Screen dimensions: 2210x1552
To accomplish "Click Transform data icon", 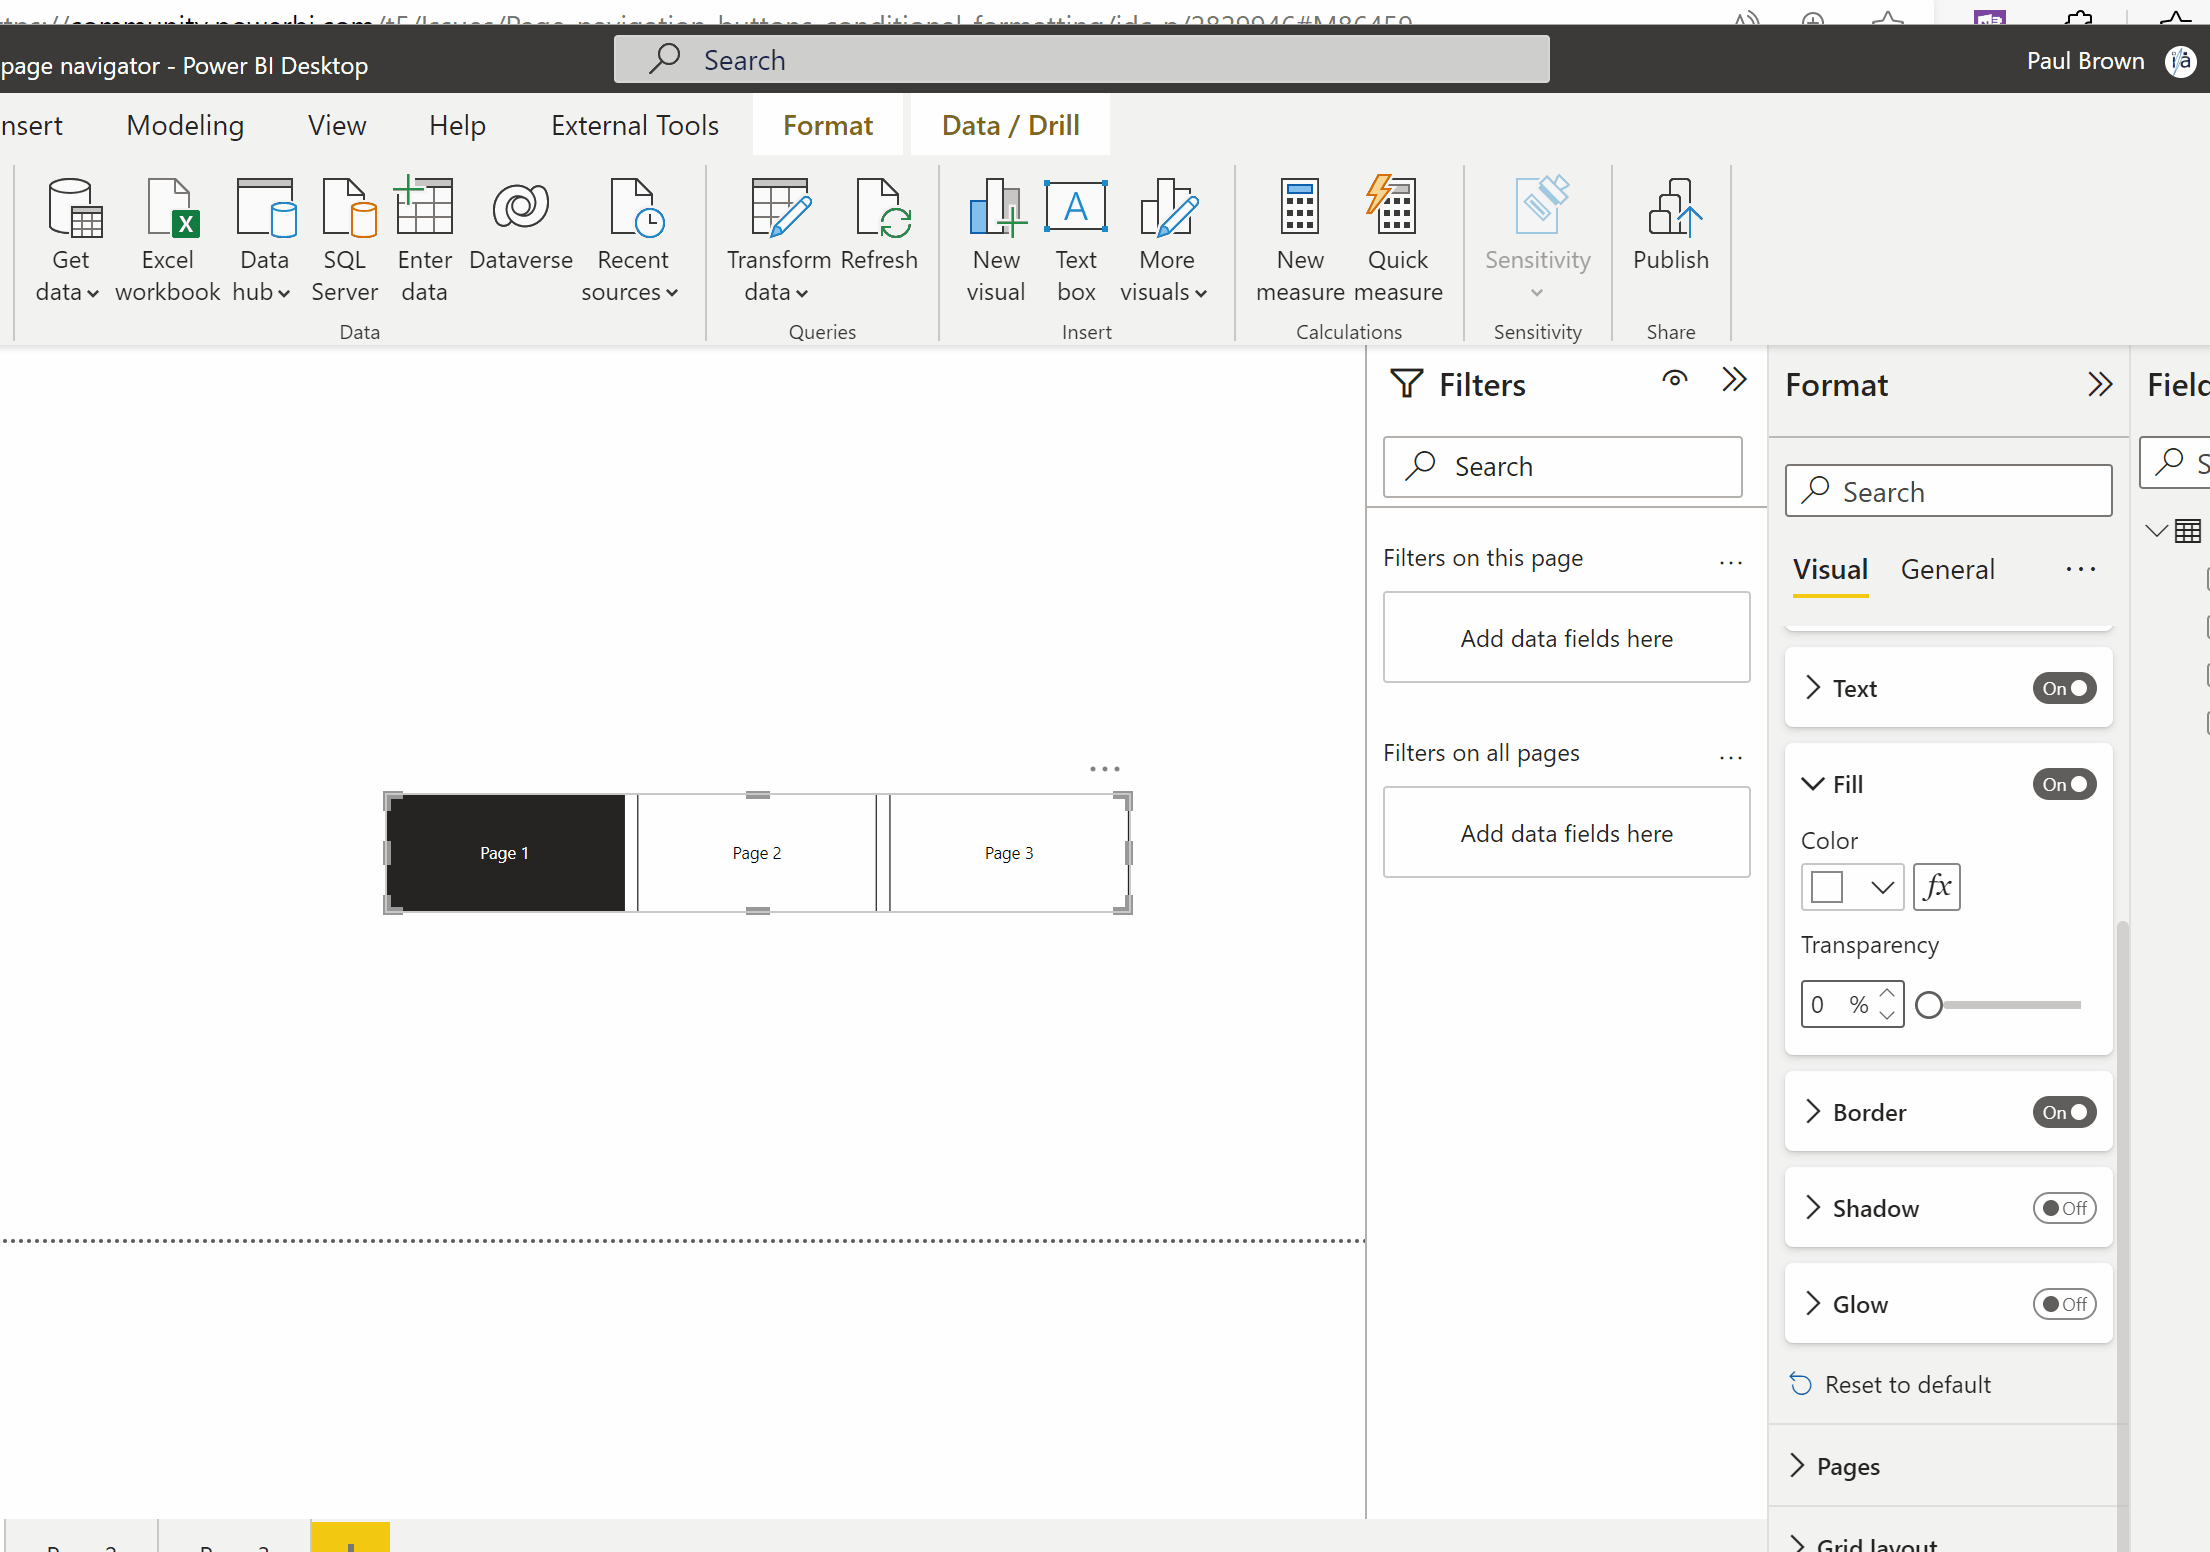I will [778, 240].
